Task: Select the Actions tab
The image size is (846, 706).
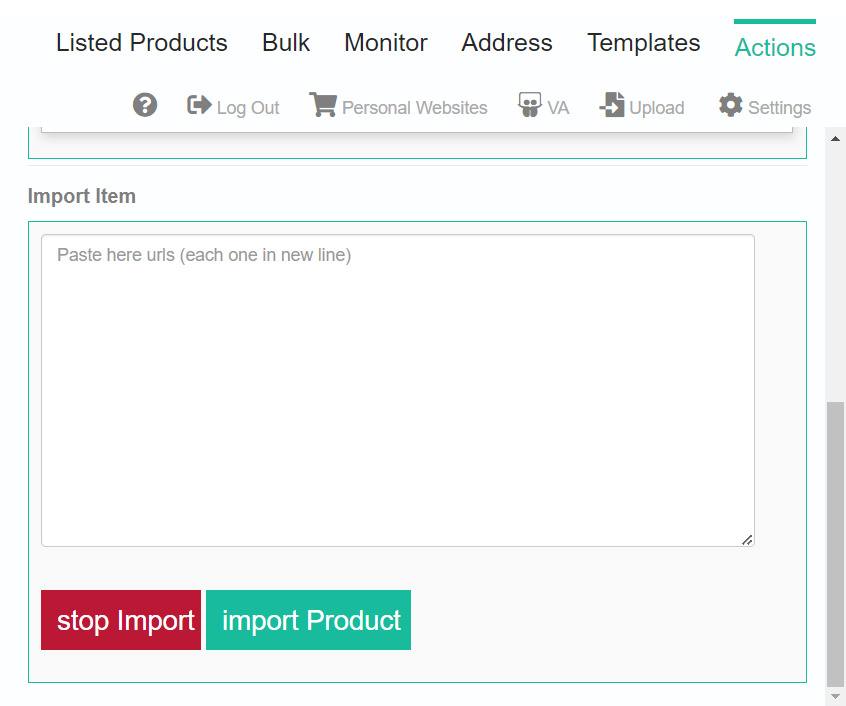Action: 775,47
